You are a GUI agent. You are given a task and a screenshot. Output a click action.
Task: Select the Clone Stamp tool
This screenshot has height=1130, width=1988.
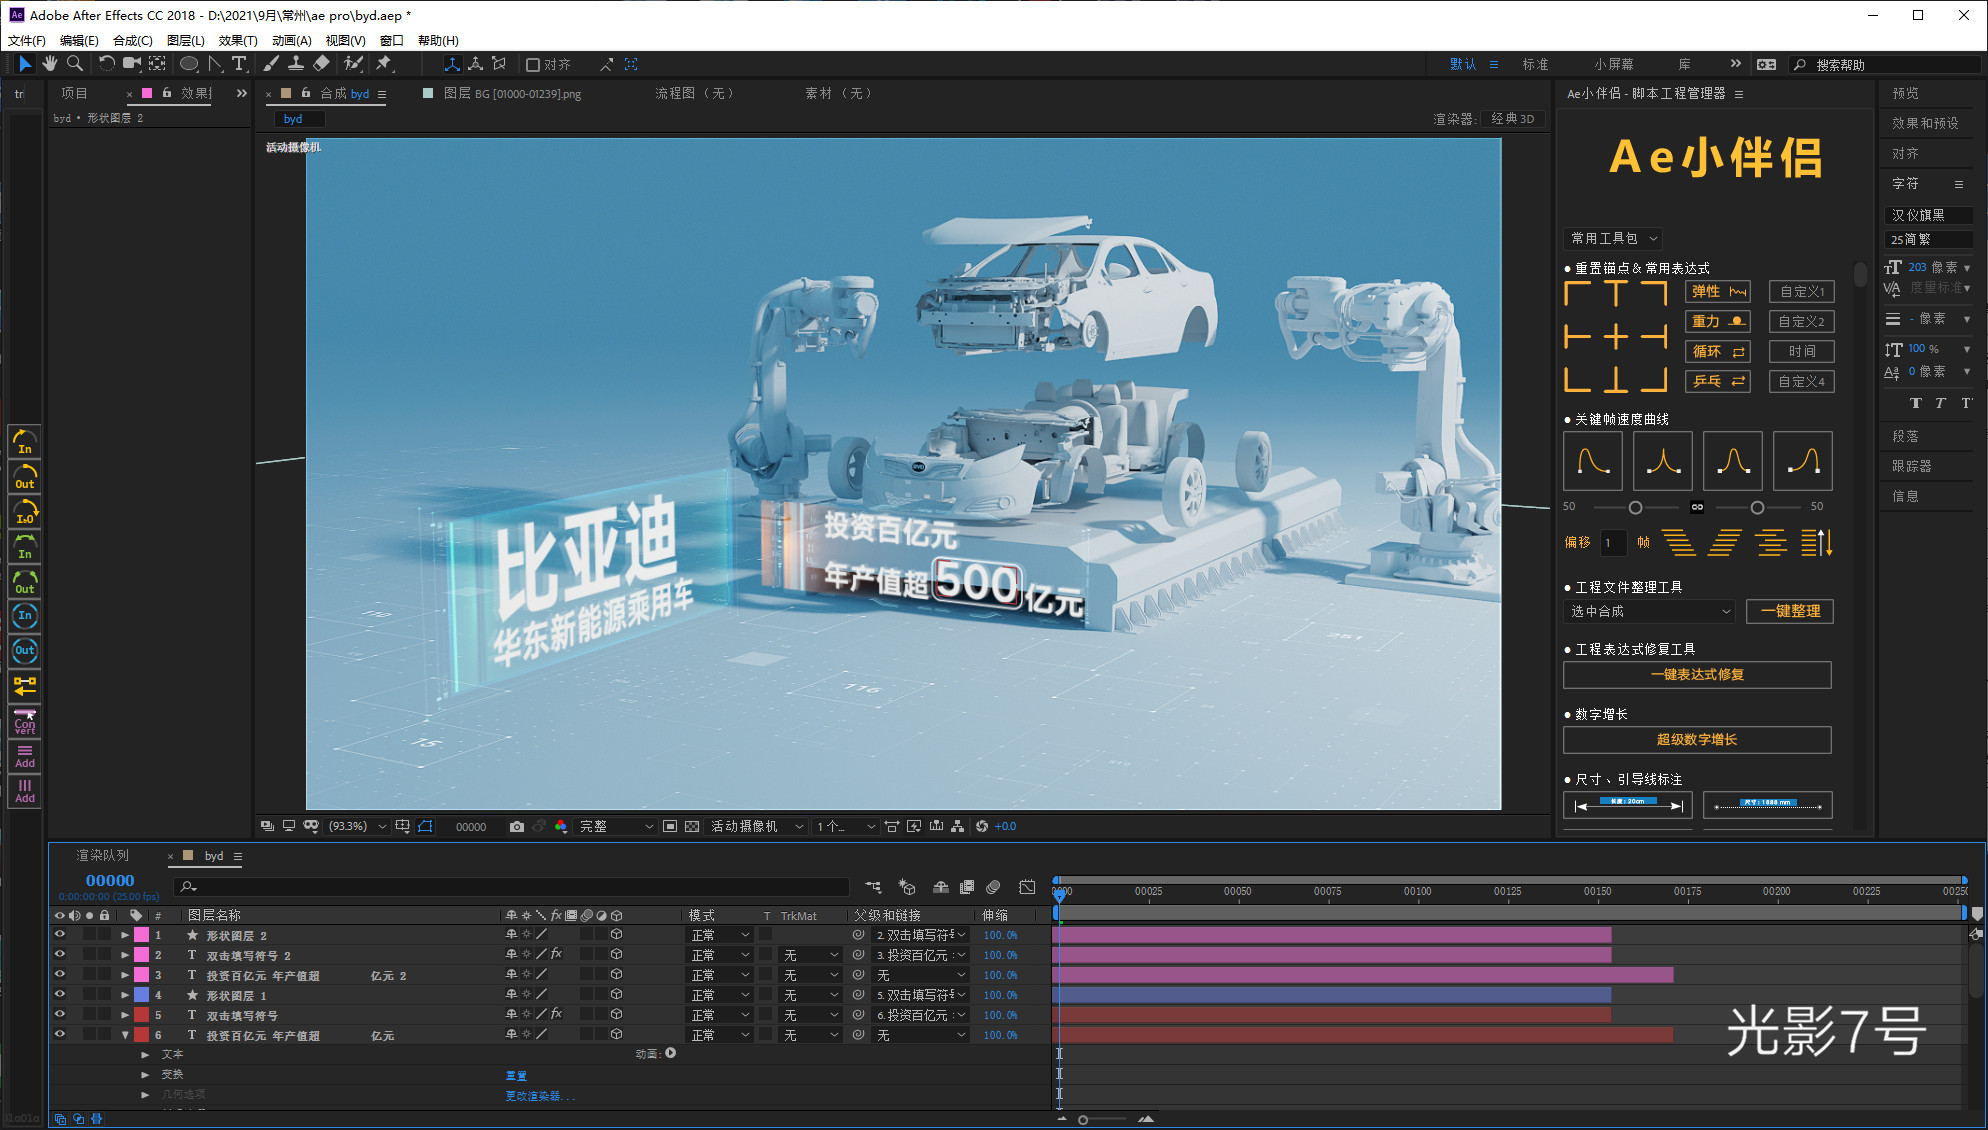(x=296, y=64)
